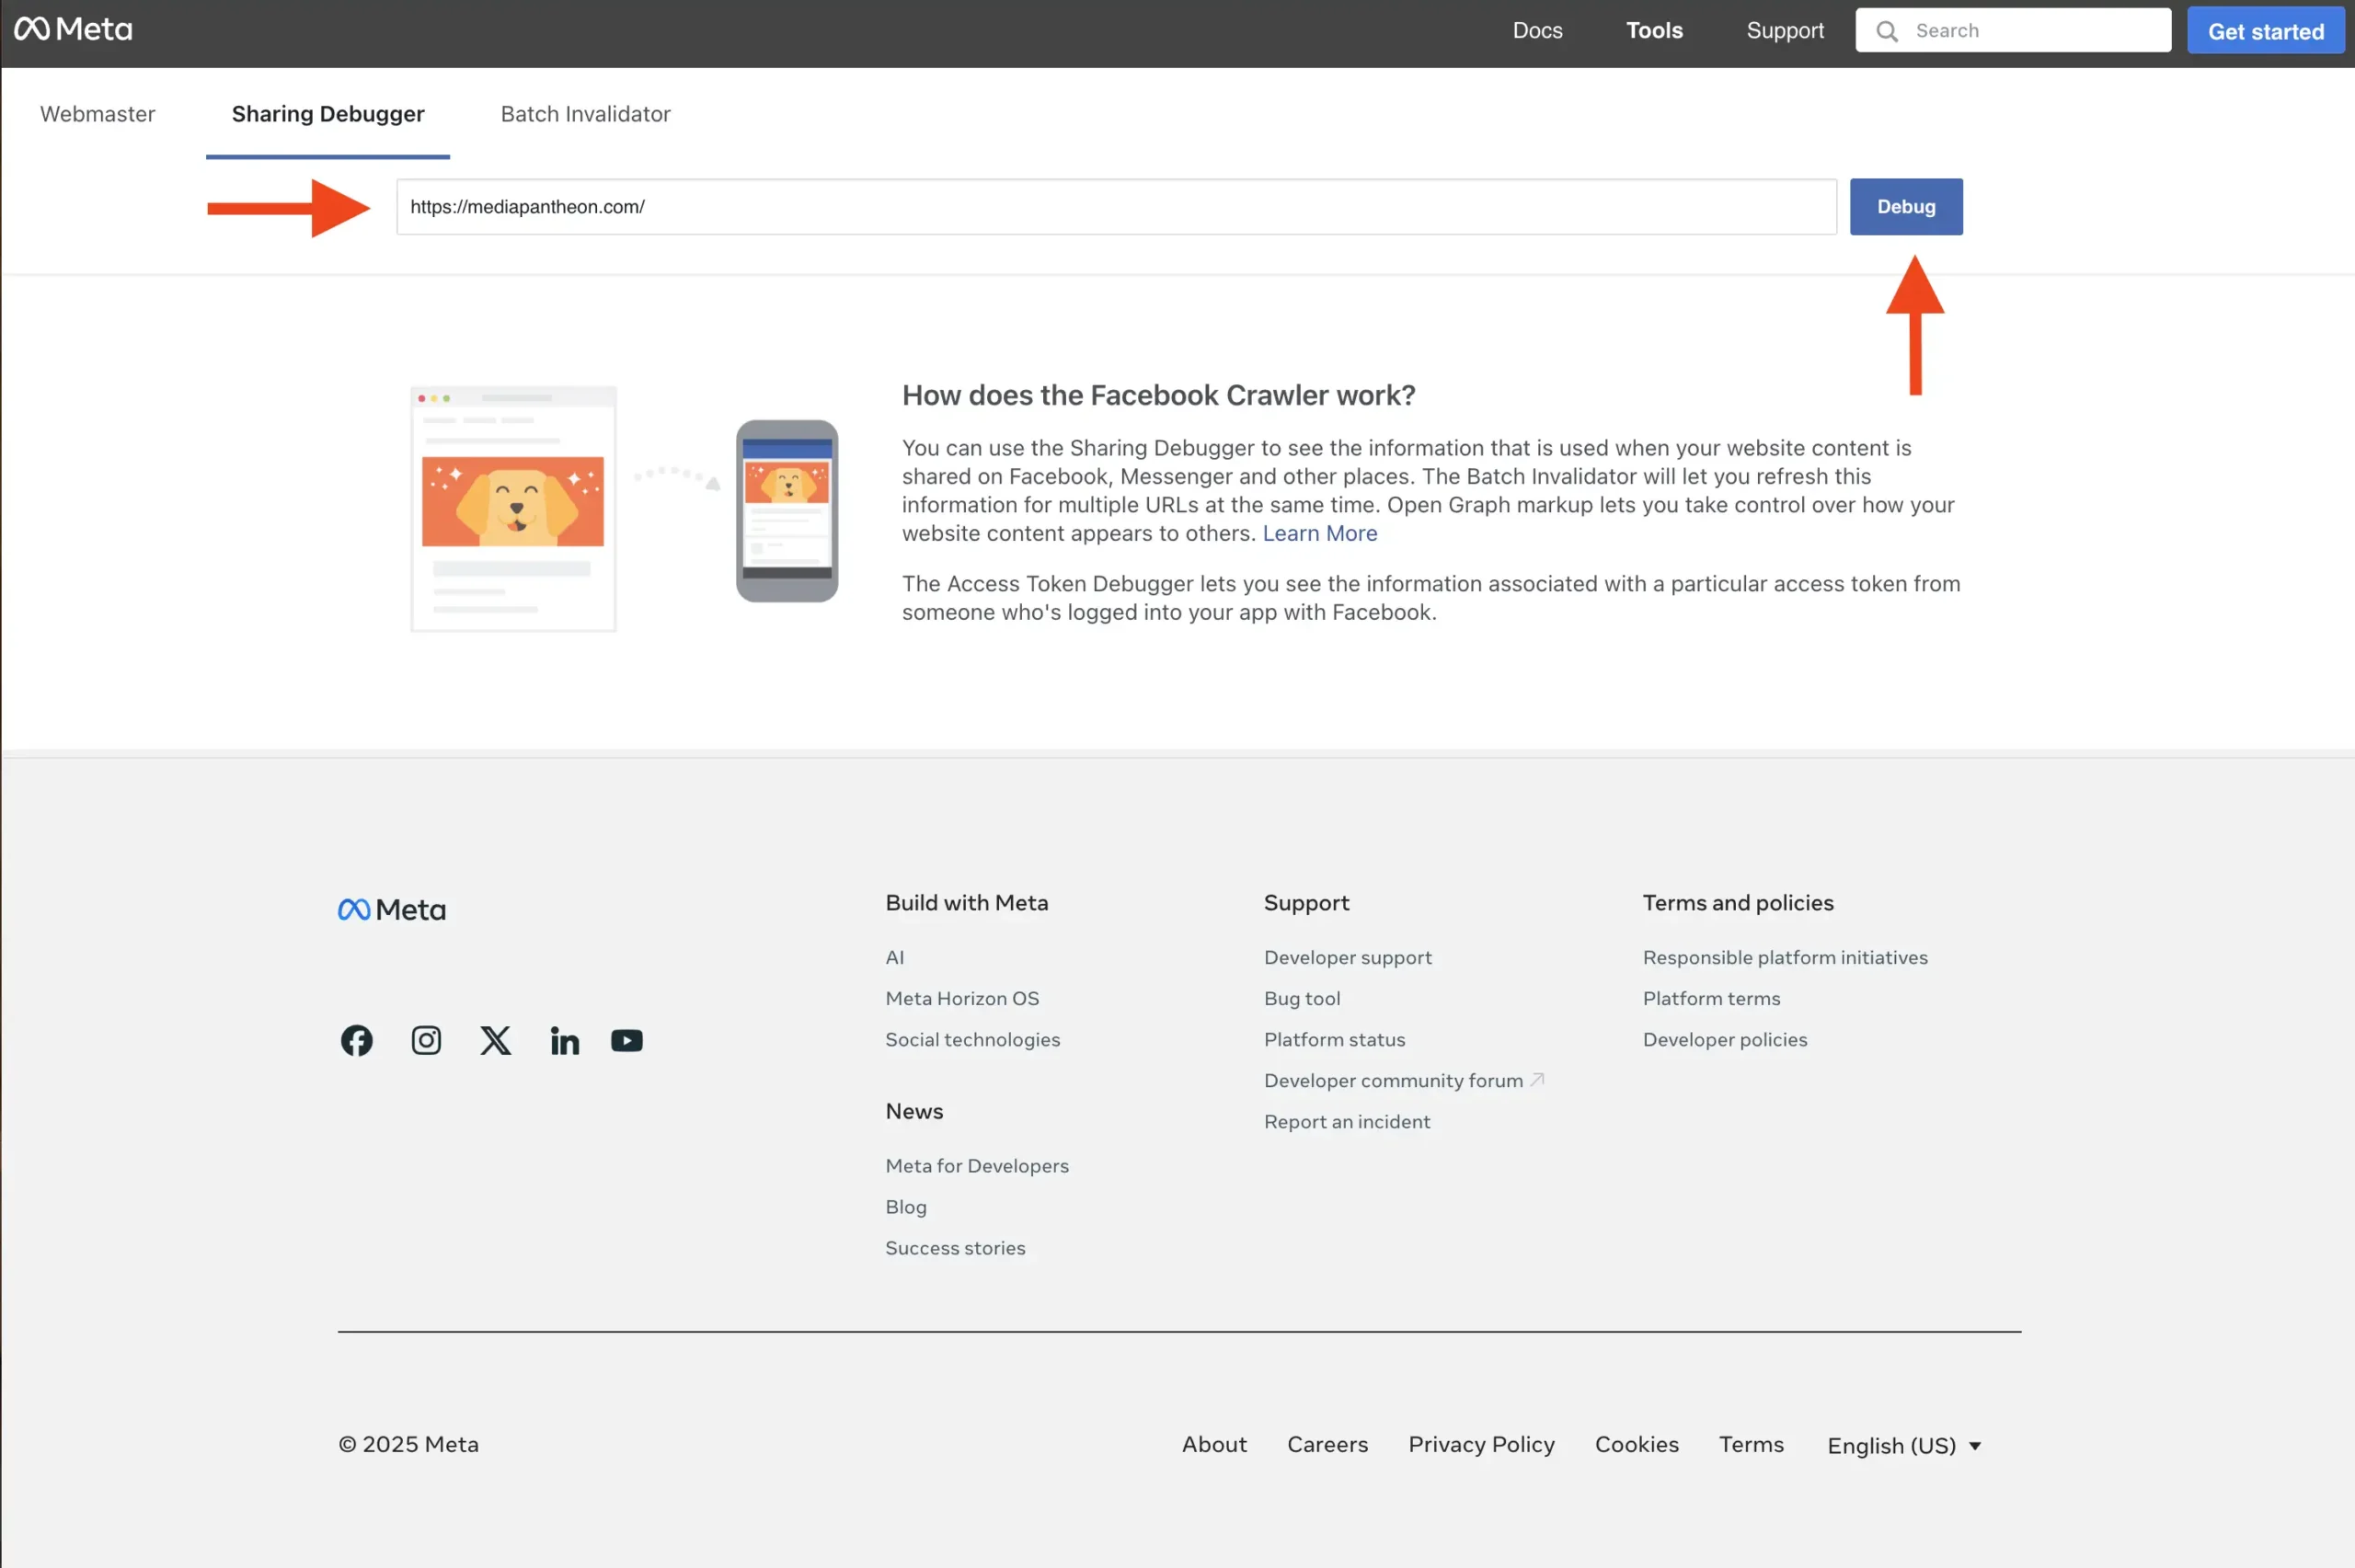Visit Social technologies link
This screenshot has height=1568, width=2355.
pyautogui.click(x=972, y=1039)
